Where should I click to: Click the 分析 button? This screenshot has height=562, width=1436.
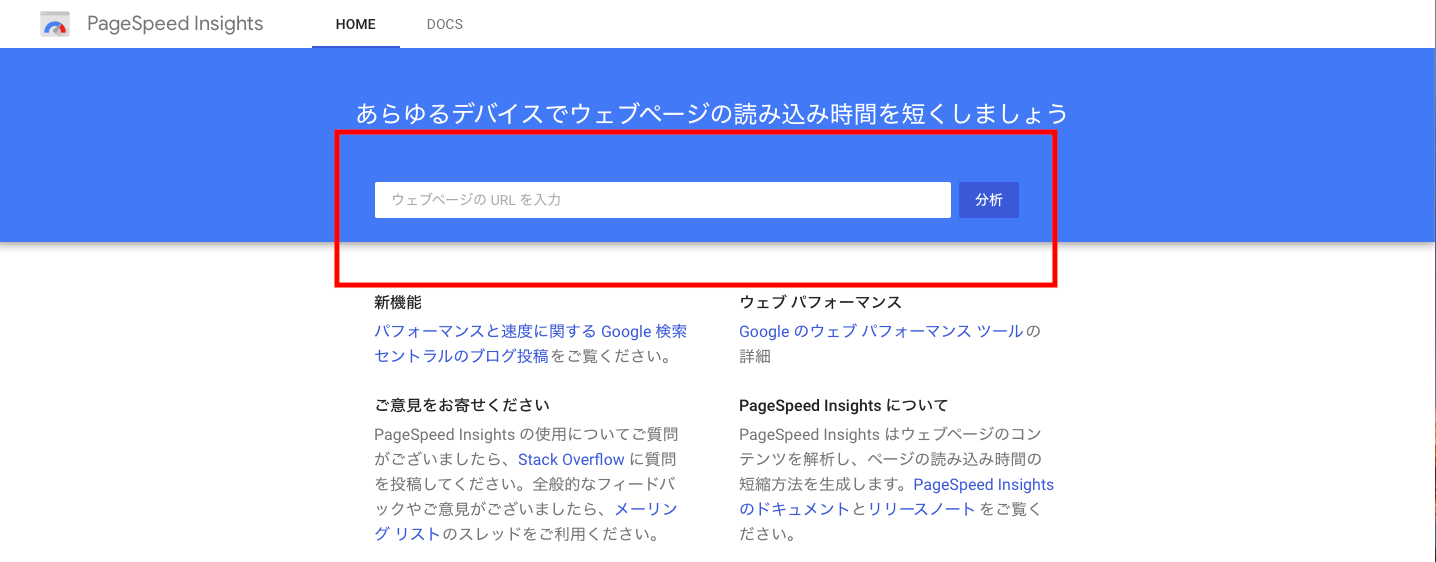pos(989,200)
